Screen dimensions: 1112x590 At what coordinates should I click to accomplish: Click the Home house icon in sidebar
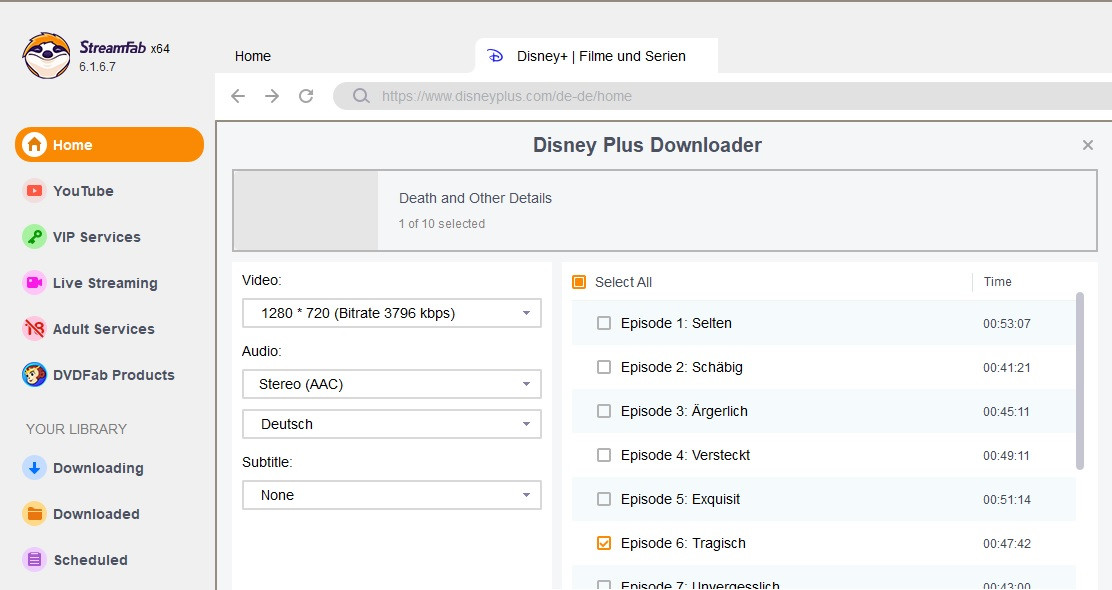[34, 145]
